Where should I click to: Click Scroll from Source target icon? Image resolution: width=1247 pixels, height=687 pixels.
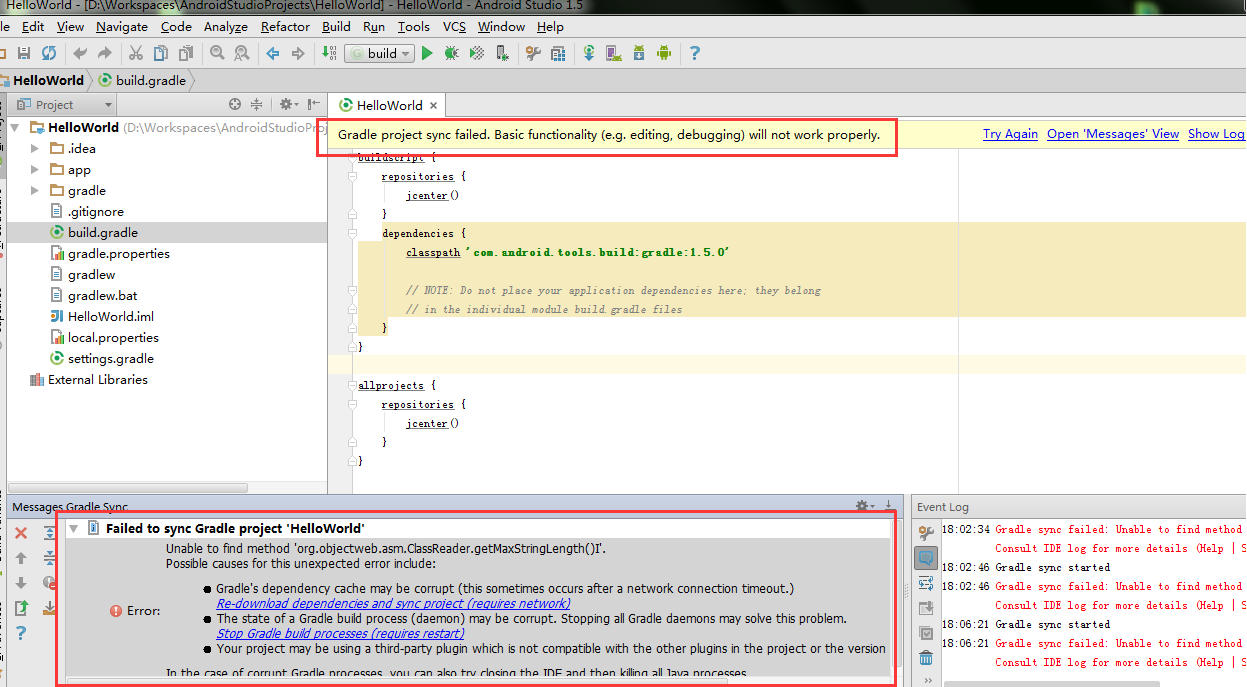click(x=235, y=104)
